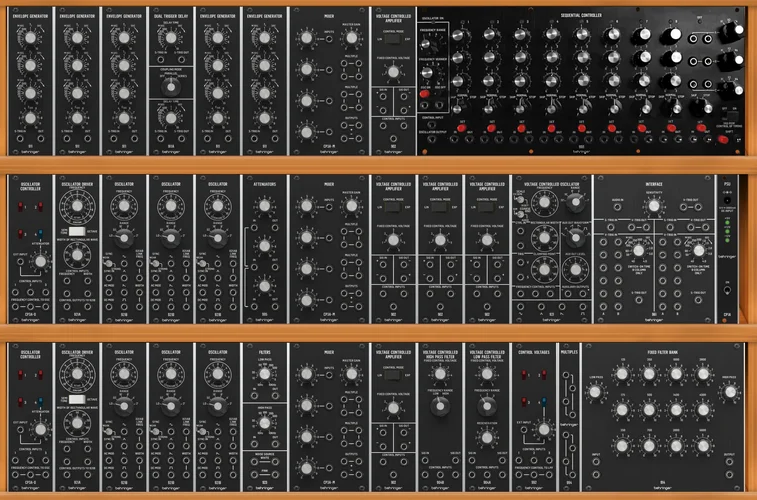Click the Oscillator Output jack on Sequential Controller
Viewport: 757px width, 500px height.
pos(432,139)
